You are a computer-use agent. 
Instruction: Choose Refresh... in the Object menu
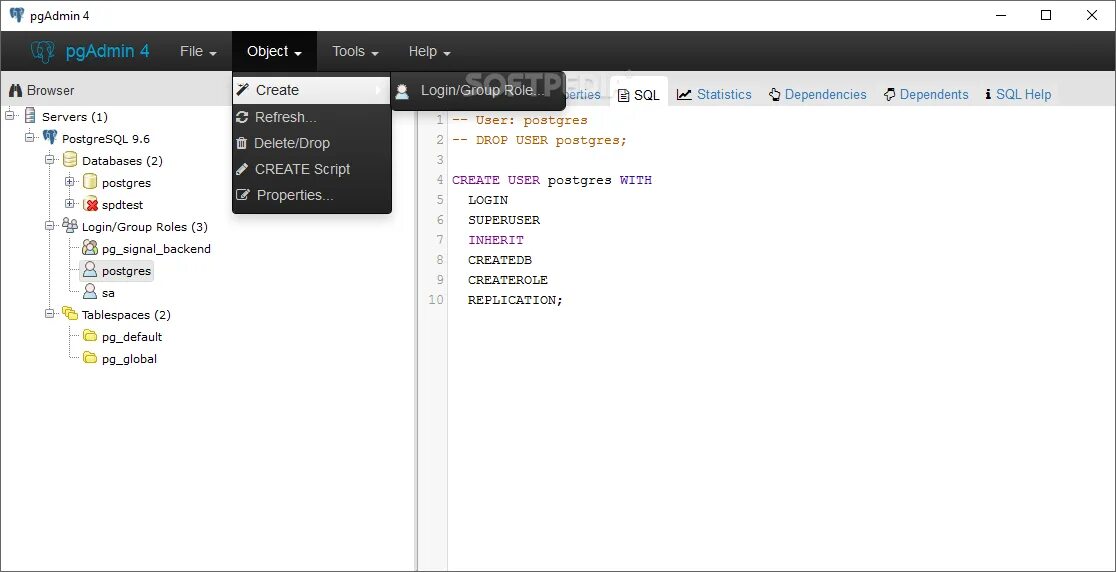tap(312, 117)
